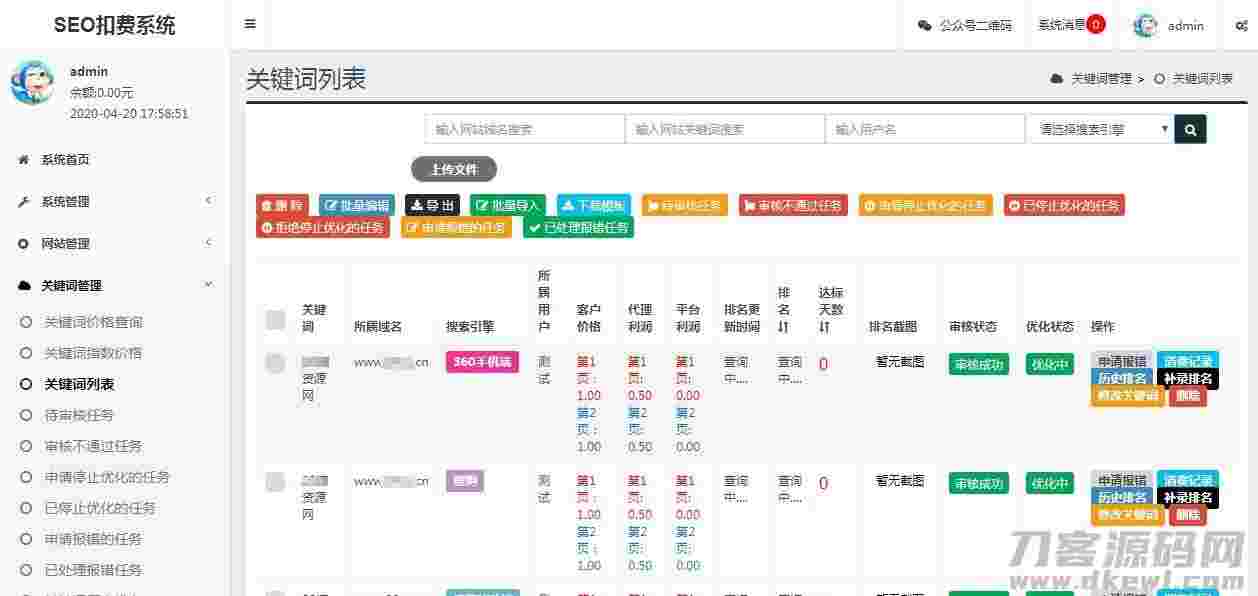The height and width of the screenshot is (596, 1258).
Task: Click the 公众号二维码 WeChat icon
Action: [x=924, y=26]
